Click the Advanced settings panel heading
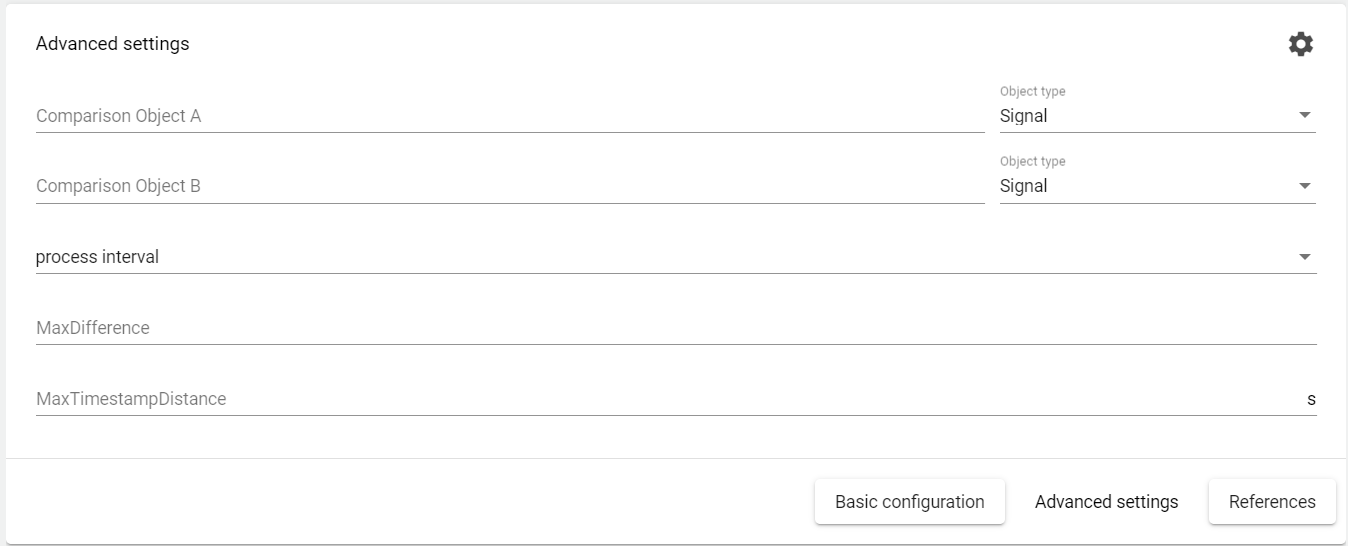 click(x=113, y=44)
